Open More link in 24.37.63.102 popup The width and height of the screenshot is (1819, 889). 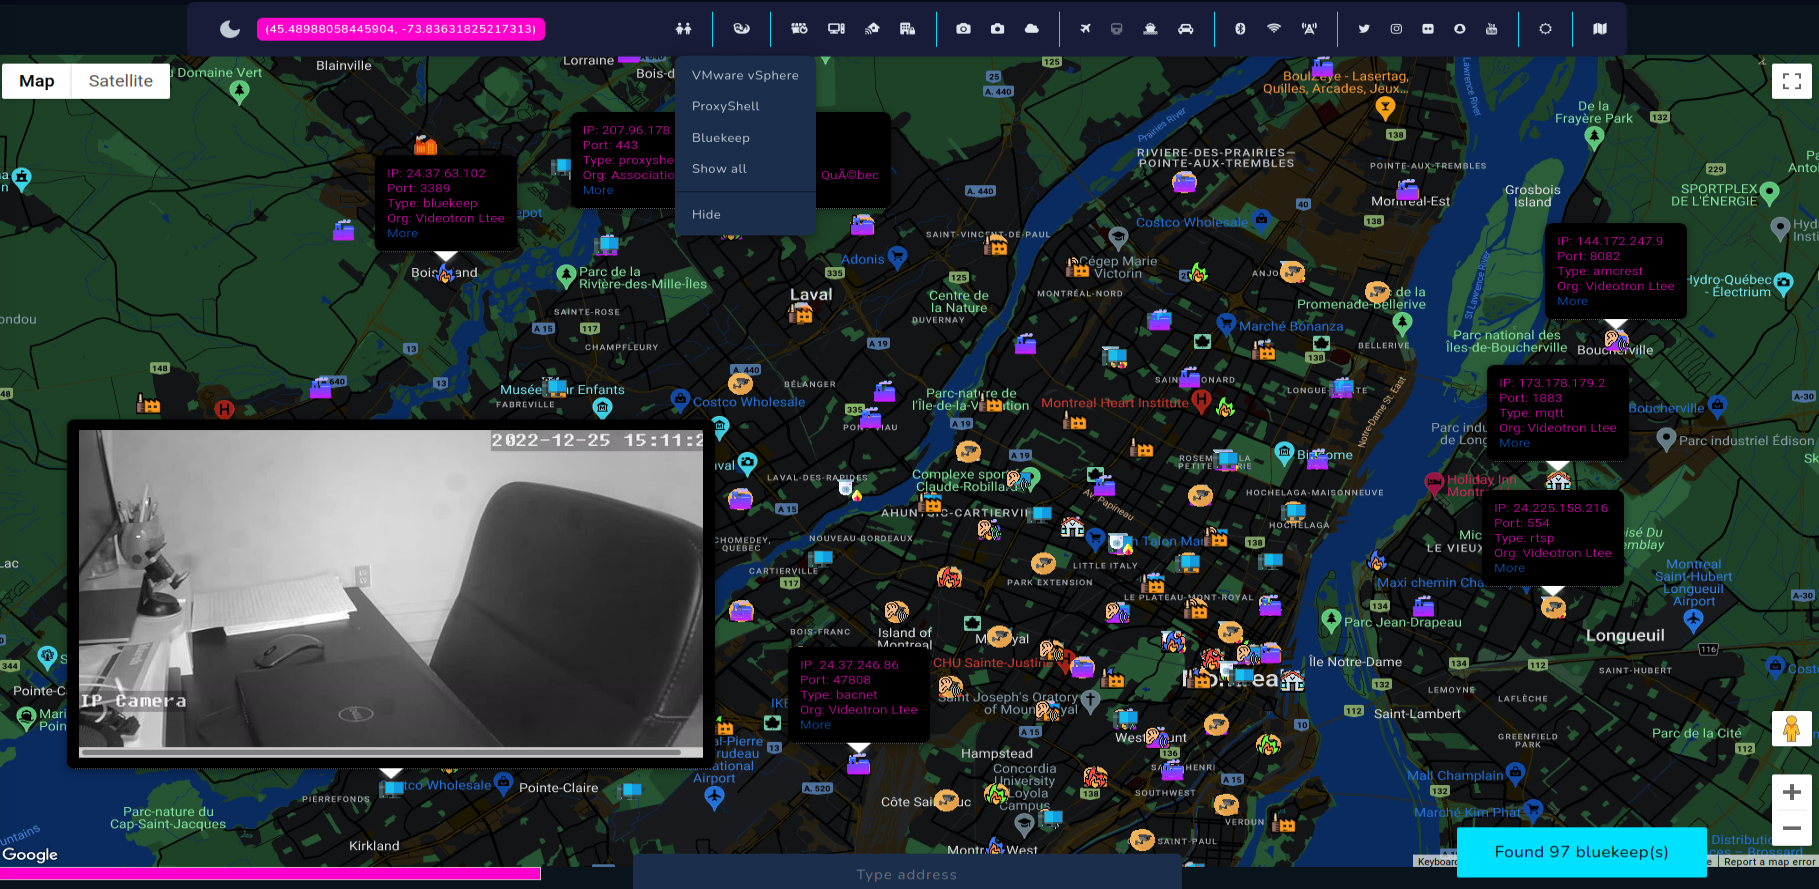[403, 233]
